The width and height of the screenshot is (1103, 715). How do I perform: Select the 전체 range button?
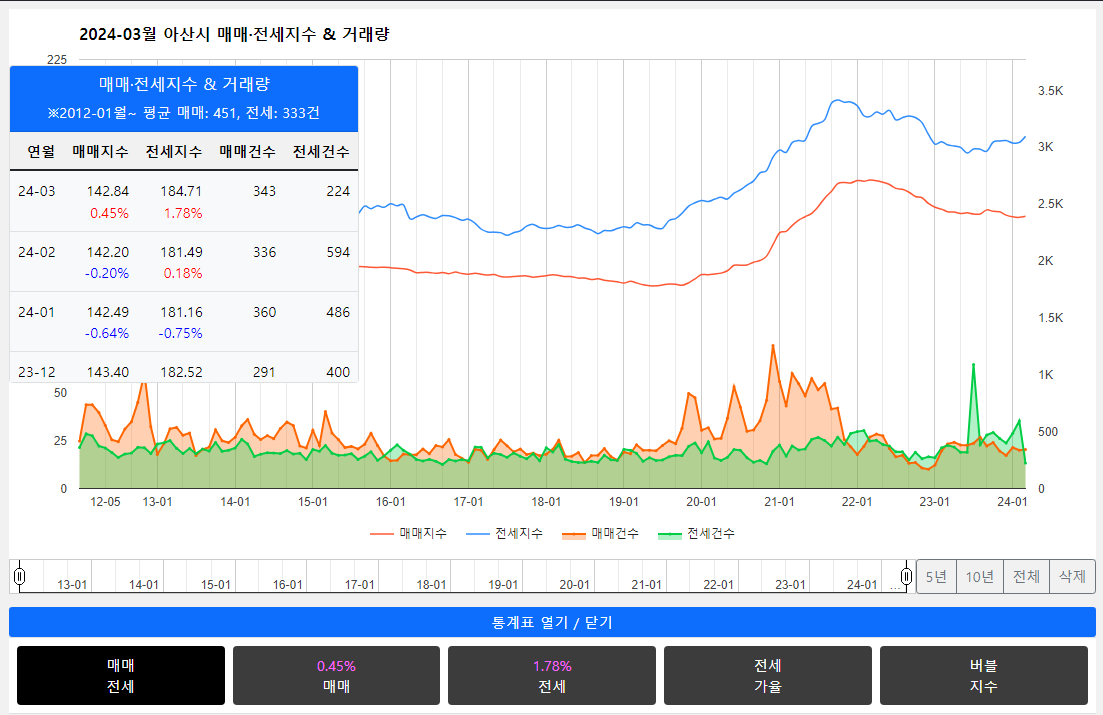1026,577
